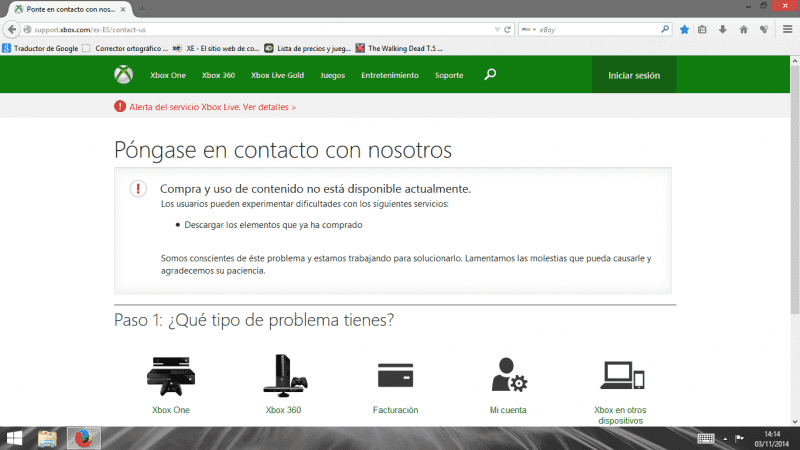Open the Xbox One navigation menu
Image resolution: width=800 pixels, height=450 pixels.
click(168, 75)
